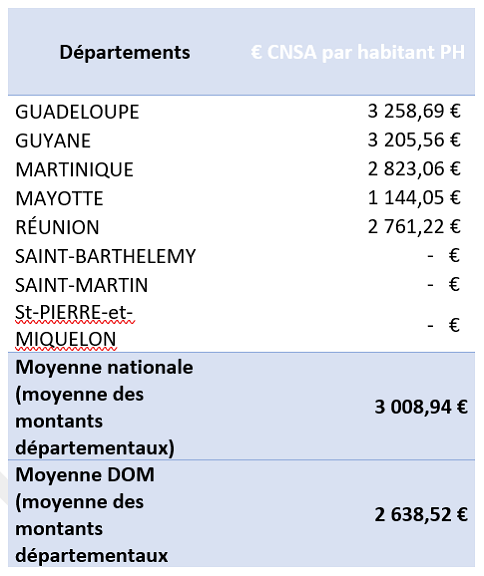Image resolution: width=484 pixels, height=576 pixels.
Task: Click the Moyenne DOM label cell
Action: click(x=92, y=515)
